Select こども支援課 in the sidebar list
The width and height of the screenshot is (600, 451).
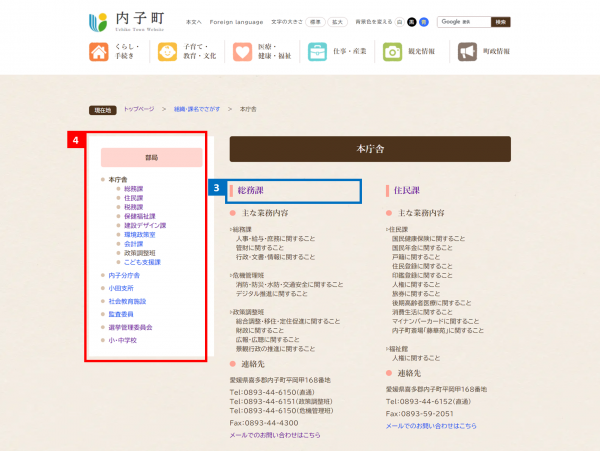pyautogui.click(x=142, y=262)
